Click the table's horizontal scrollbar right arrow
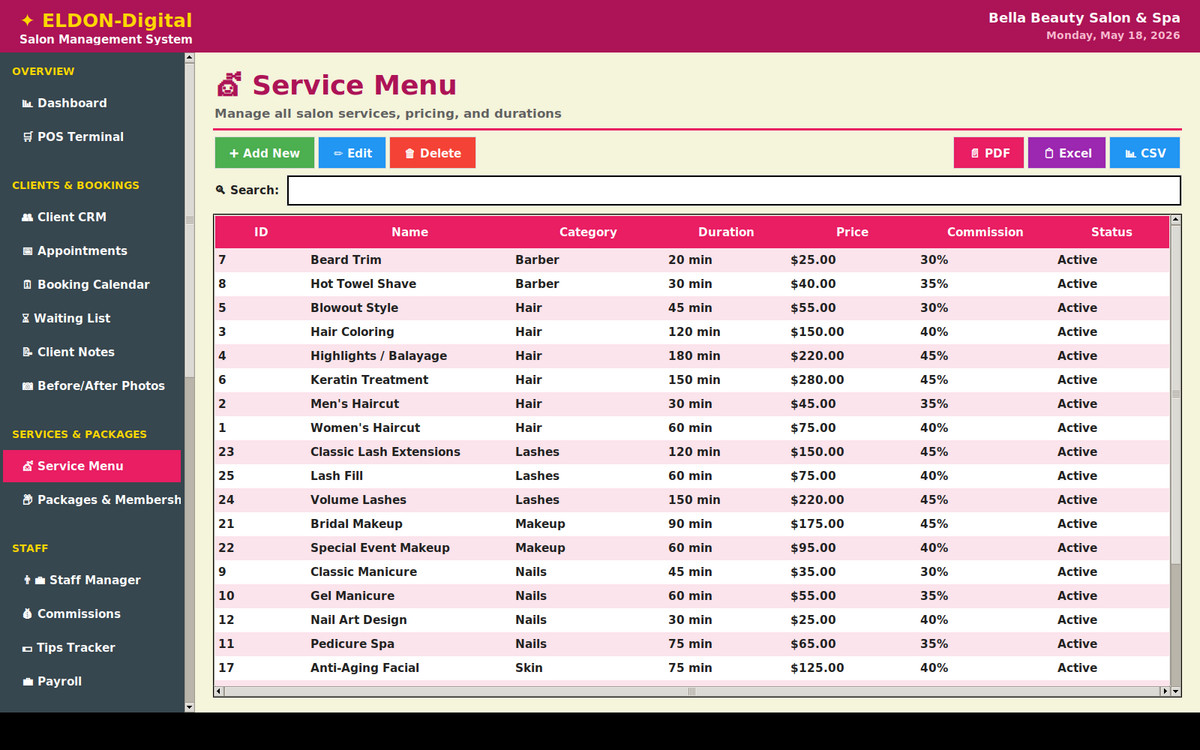 tap(1164, 691)
